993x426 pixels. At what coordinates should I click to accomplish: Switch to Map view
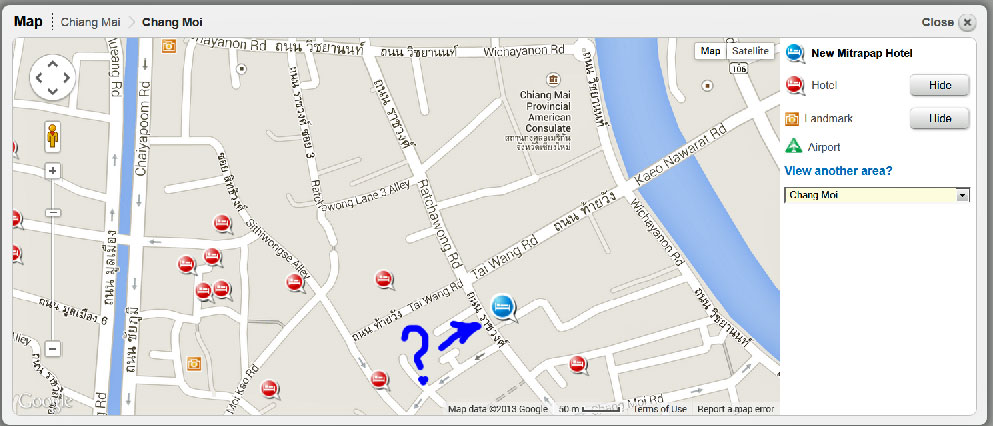click(711, 51)
